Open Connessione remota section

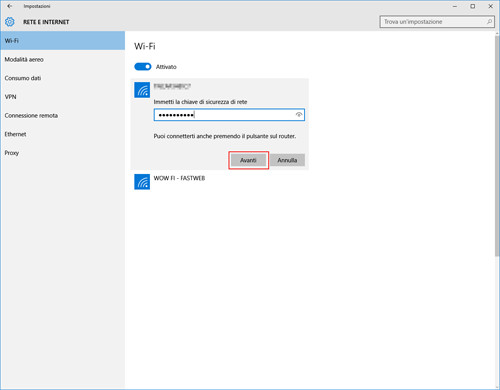coord(63,115)
